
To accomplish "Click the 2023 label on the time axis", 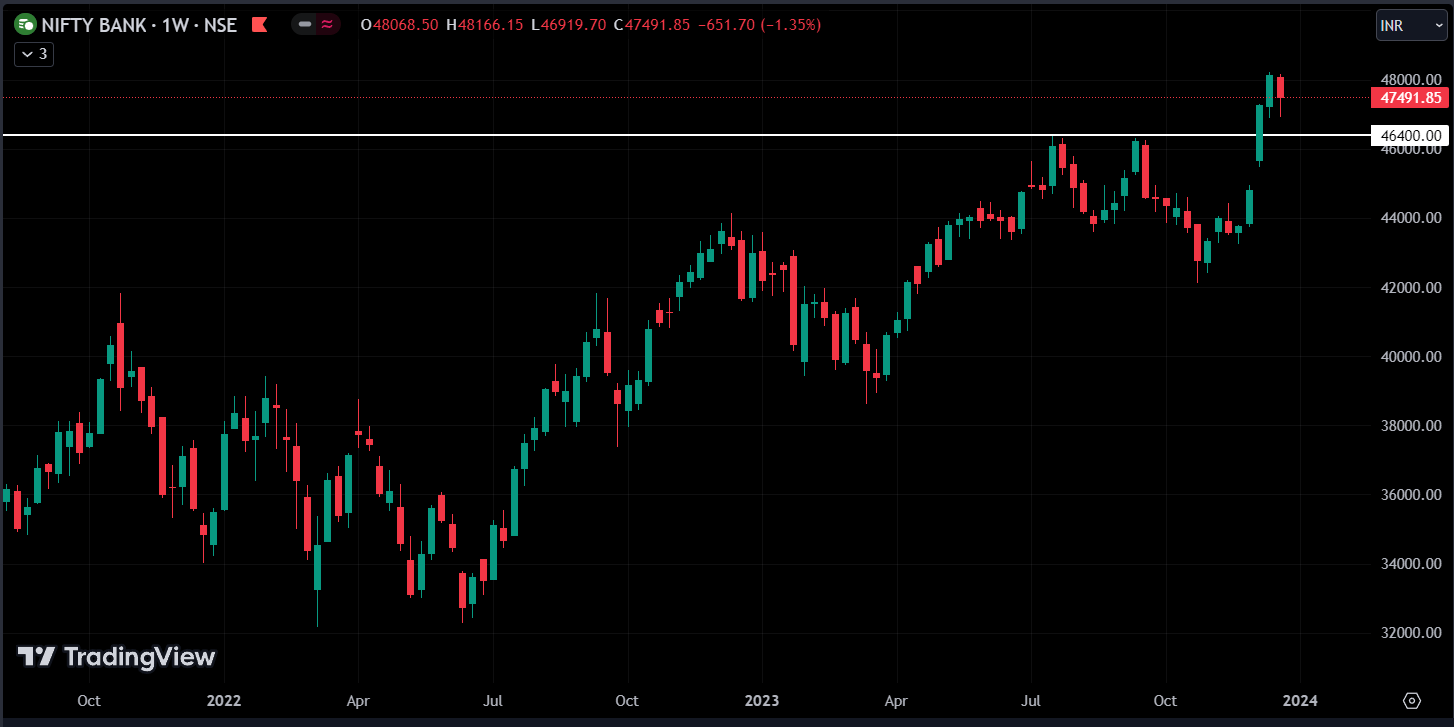I will pyautogui.click(x=762, y=700).
